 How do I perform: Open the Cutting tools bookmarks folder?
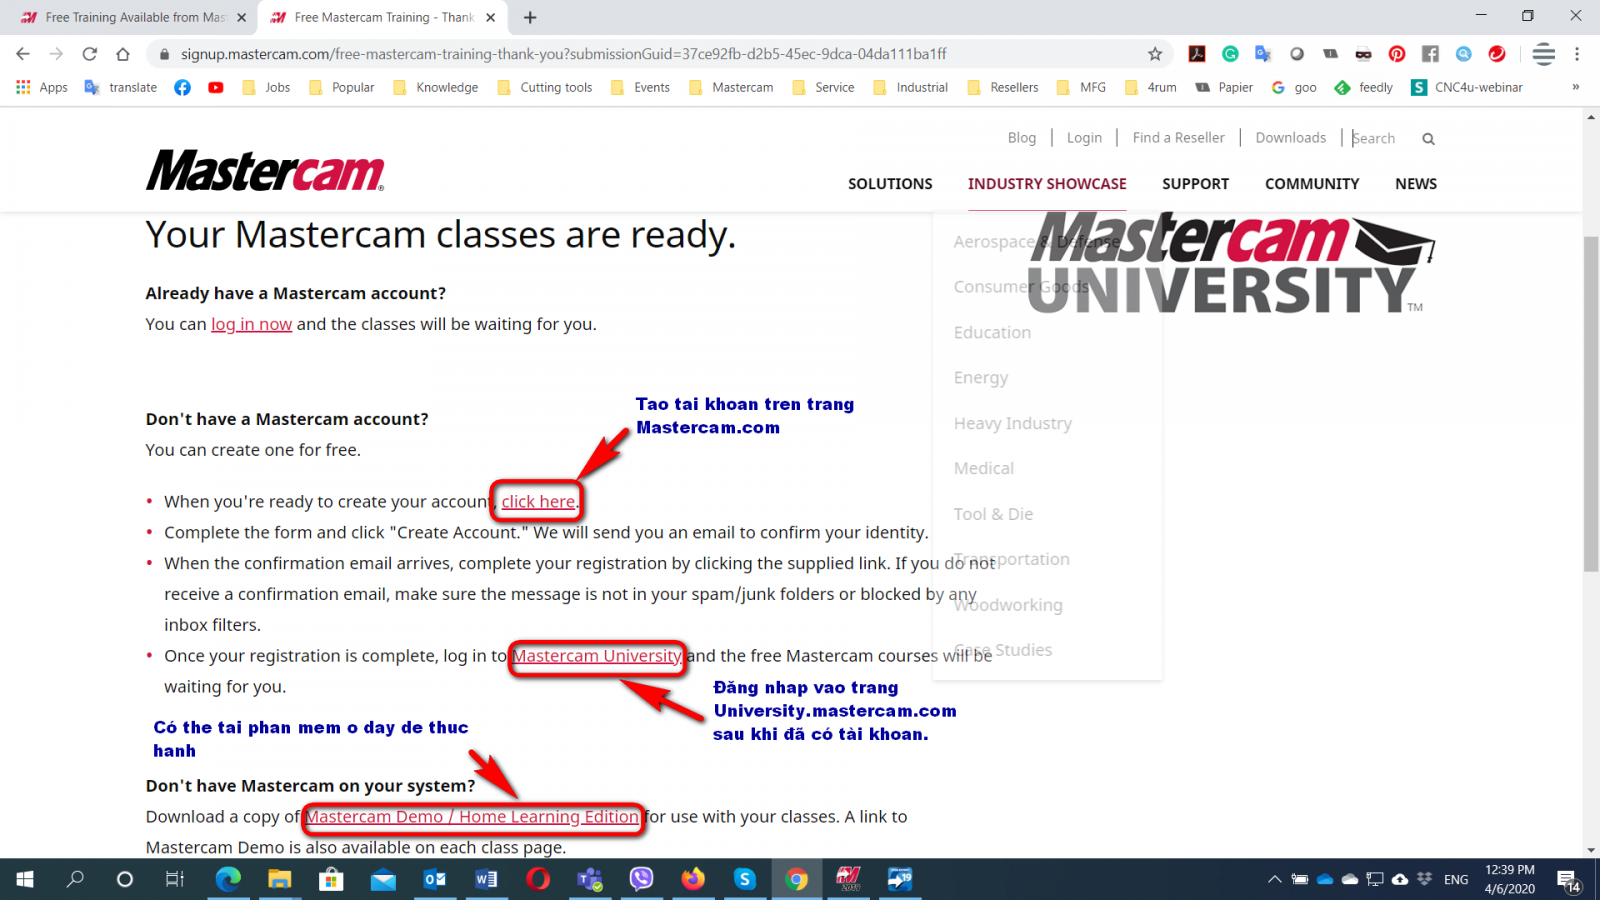pyautogui.click(x=544, y=88)
